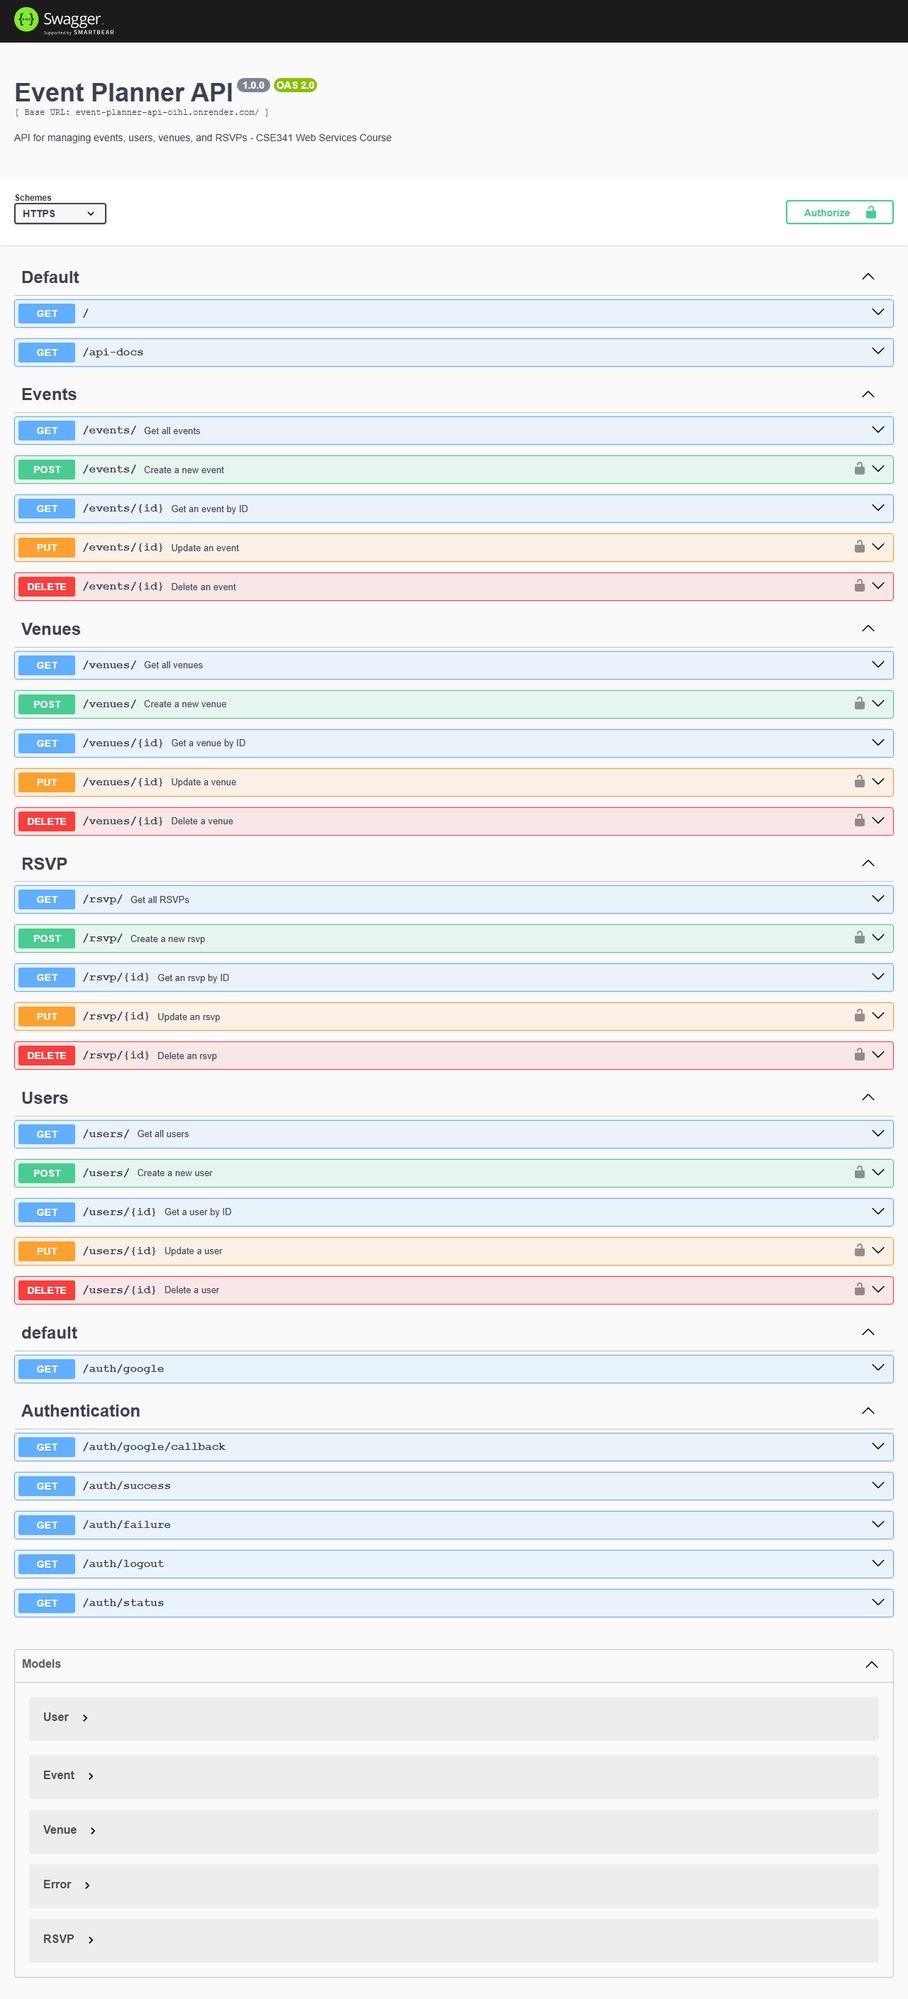Screen dimensions: 908x1999
Task: Click the 'Delete a user' description
Action: pyautogui.click(x=192, y=1290)
